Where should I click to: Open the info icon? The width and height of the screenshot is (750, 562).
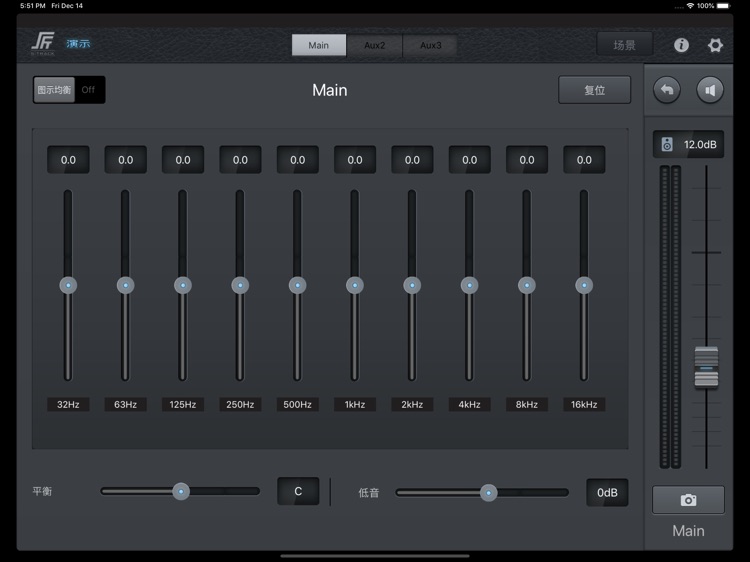(x=681, y=45)
